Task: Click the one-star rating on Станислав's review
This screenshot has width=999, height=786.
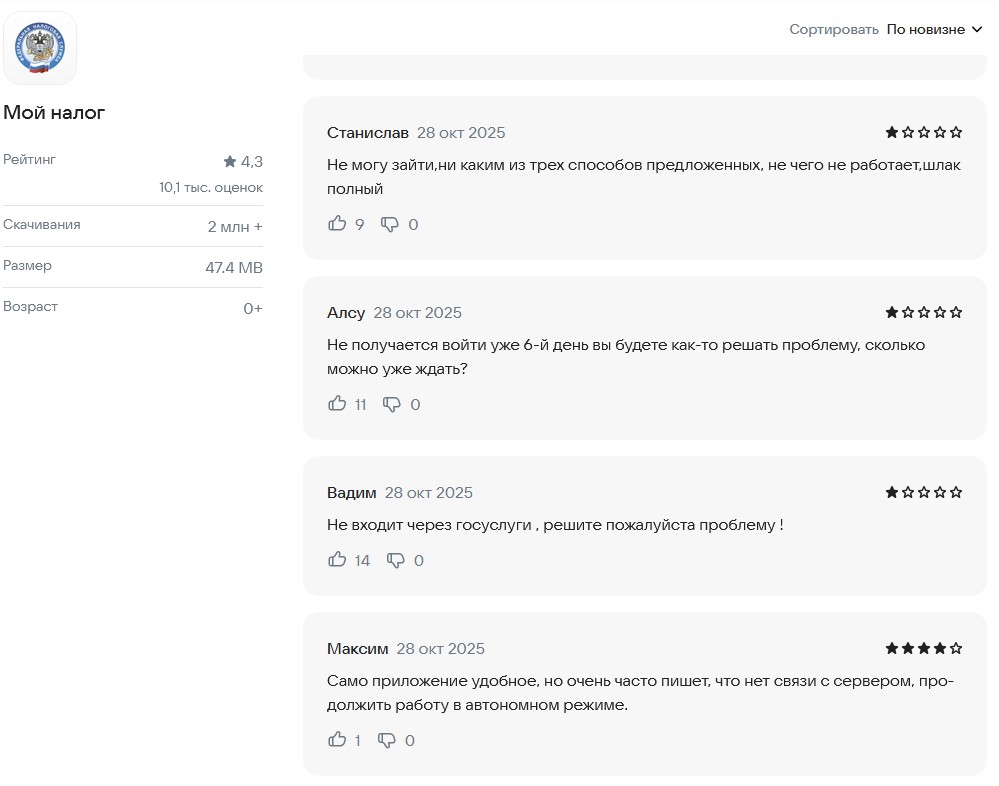Action: pyautogui.click(x=923, y=132)
